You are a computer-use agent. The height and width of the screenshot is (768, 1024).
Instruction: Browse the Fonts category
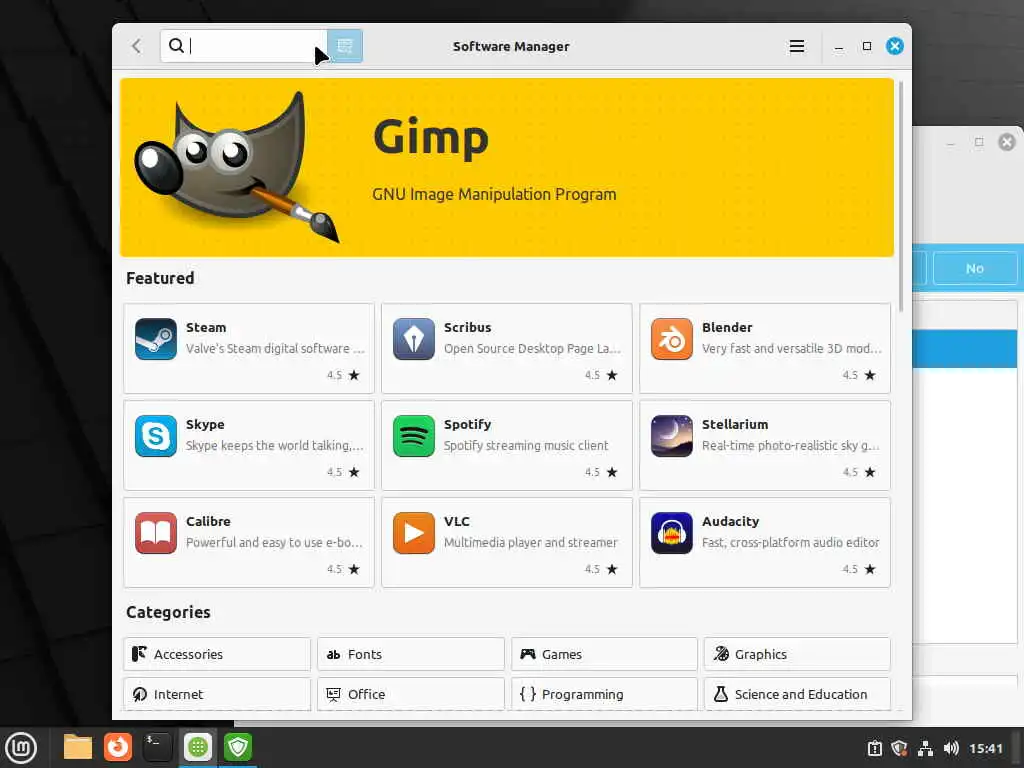[x=411, y=654]
